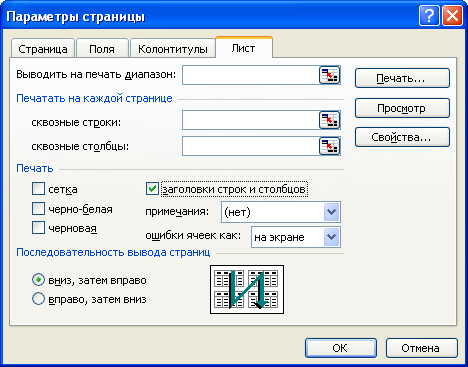Click the help question mark icon
The image size is (468, 367).
click(x=429, y=16)
